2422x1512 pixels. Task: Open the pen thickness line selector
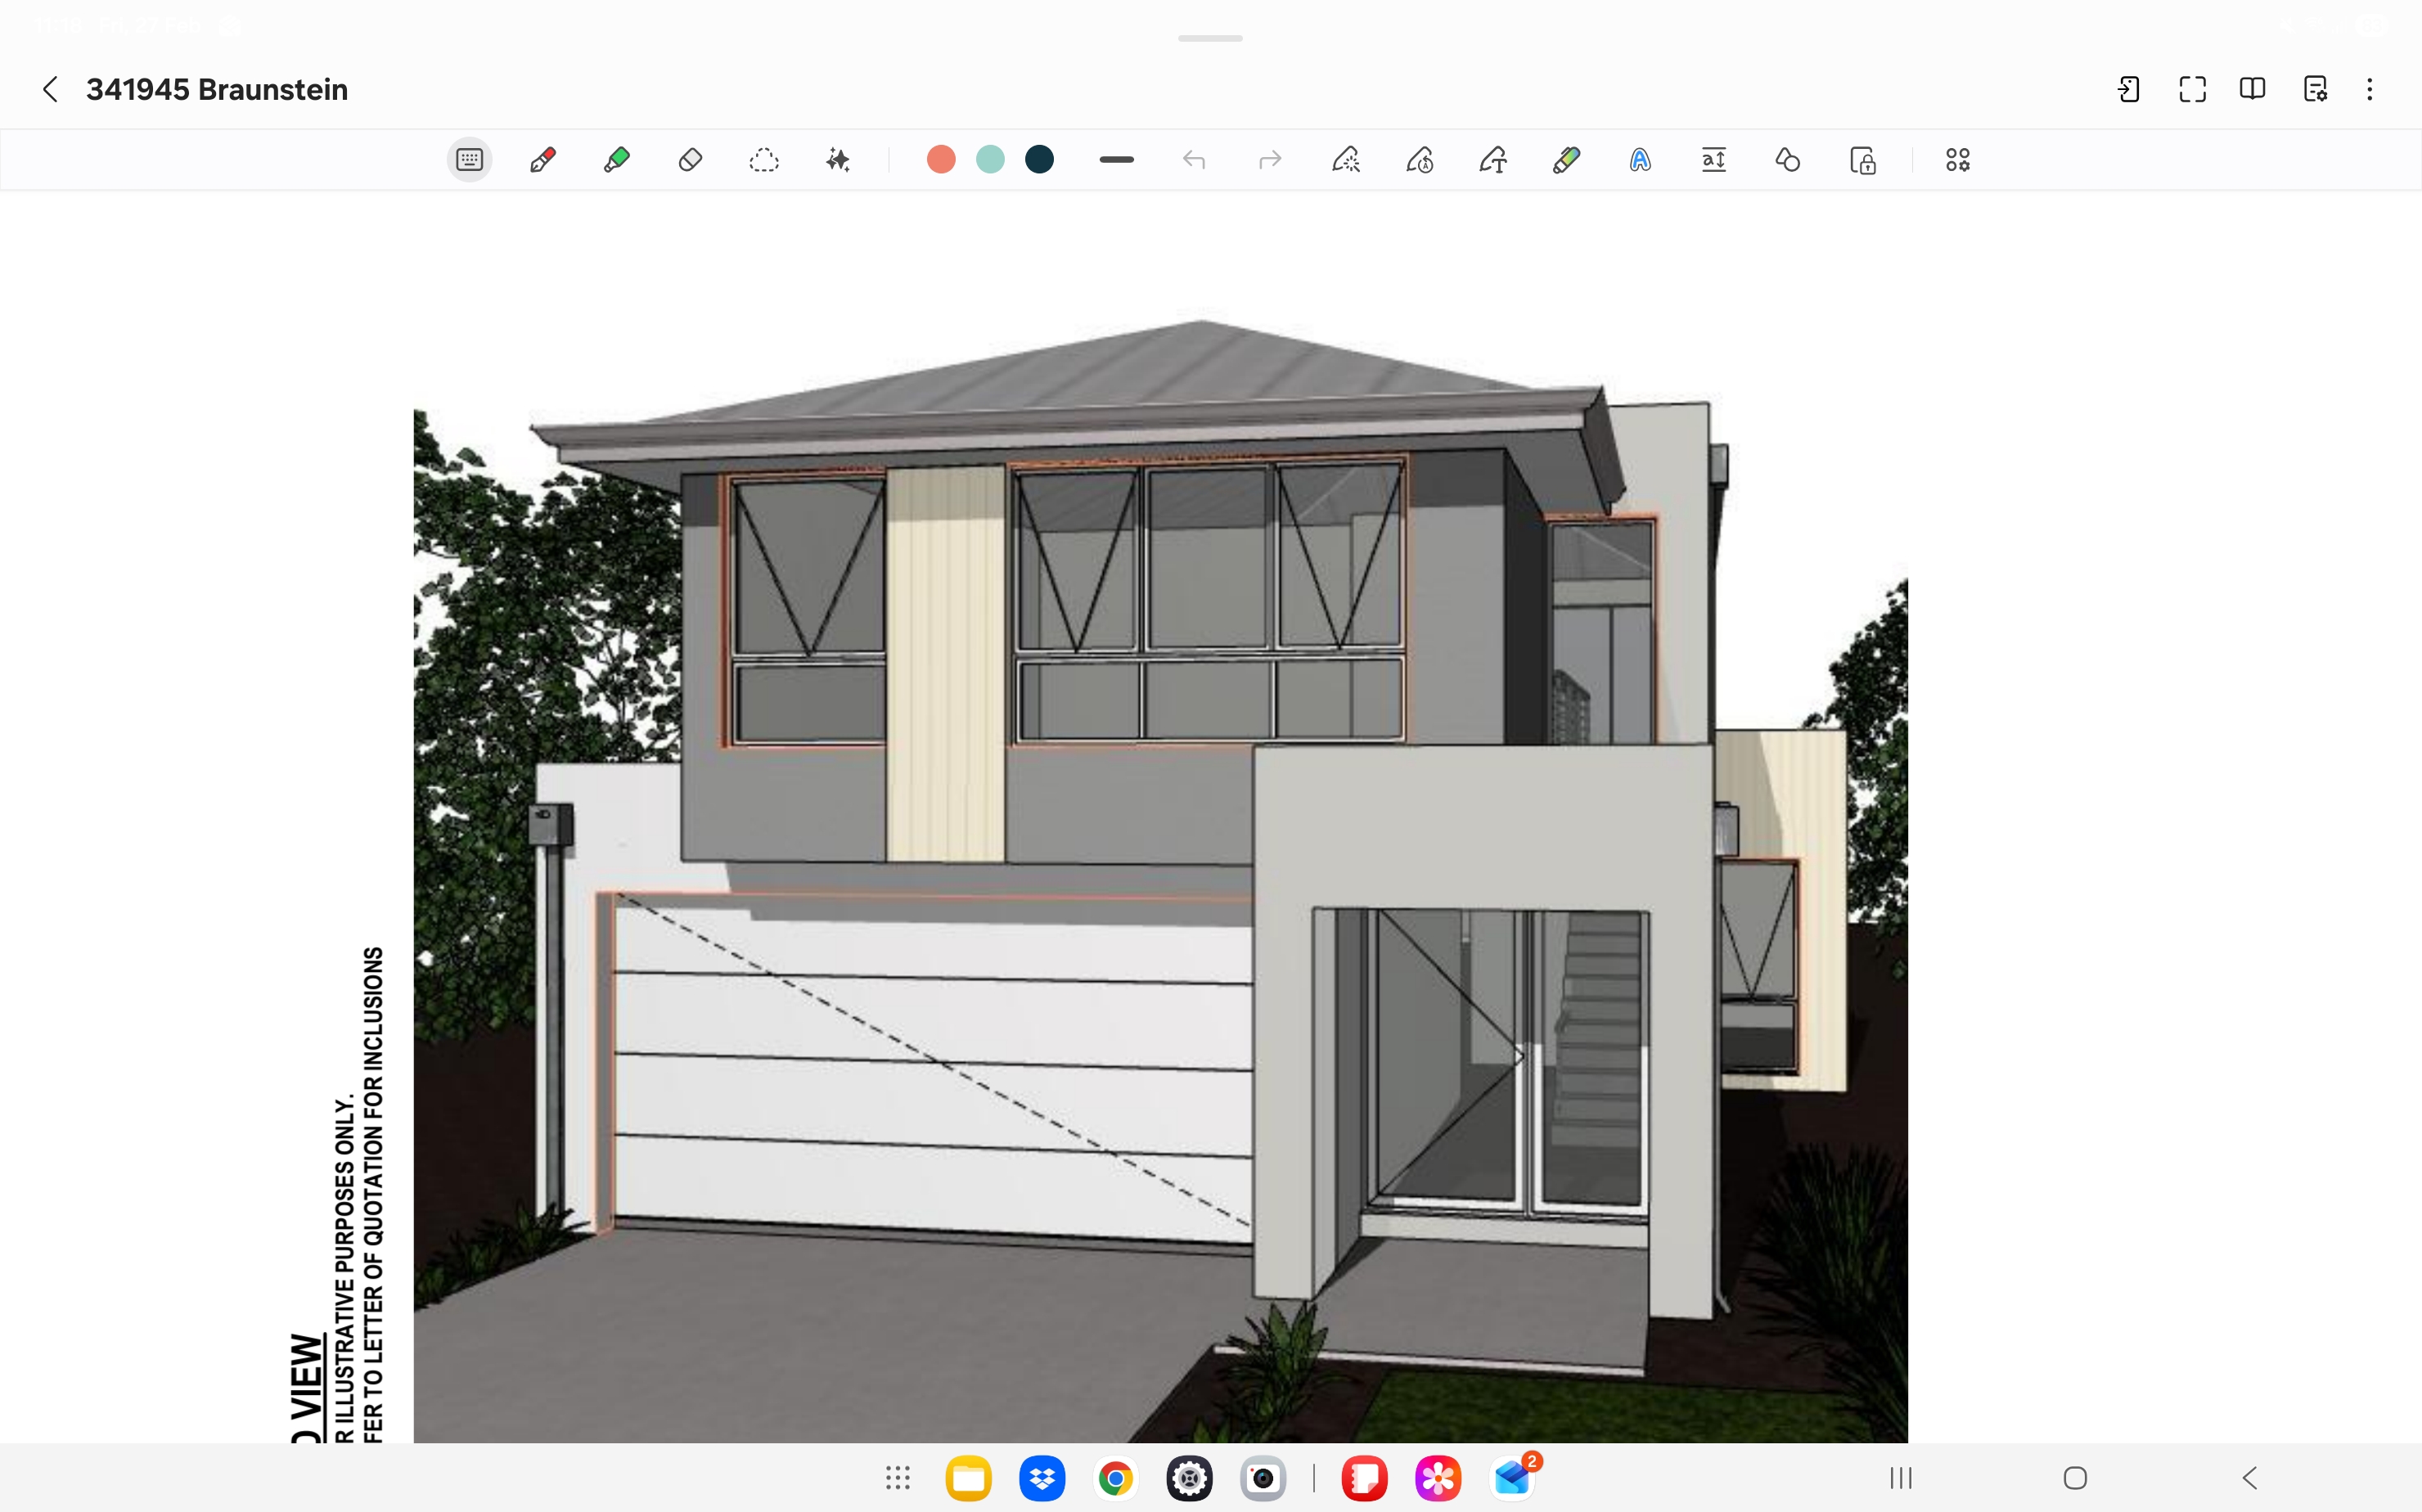click(x=1116, y=160)
